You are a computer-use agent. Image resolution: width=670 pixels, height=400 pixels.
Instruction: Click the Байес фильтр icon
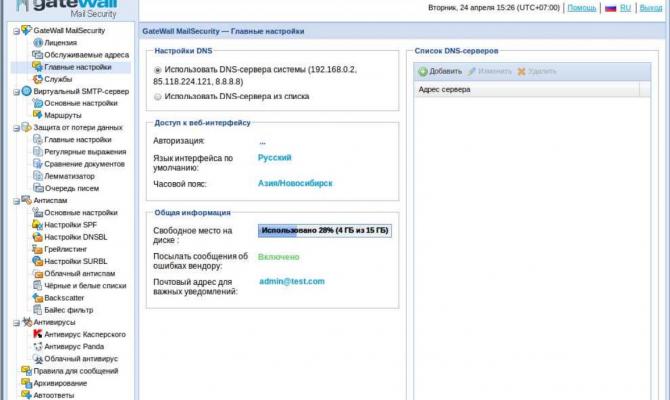pos(38,309)
